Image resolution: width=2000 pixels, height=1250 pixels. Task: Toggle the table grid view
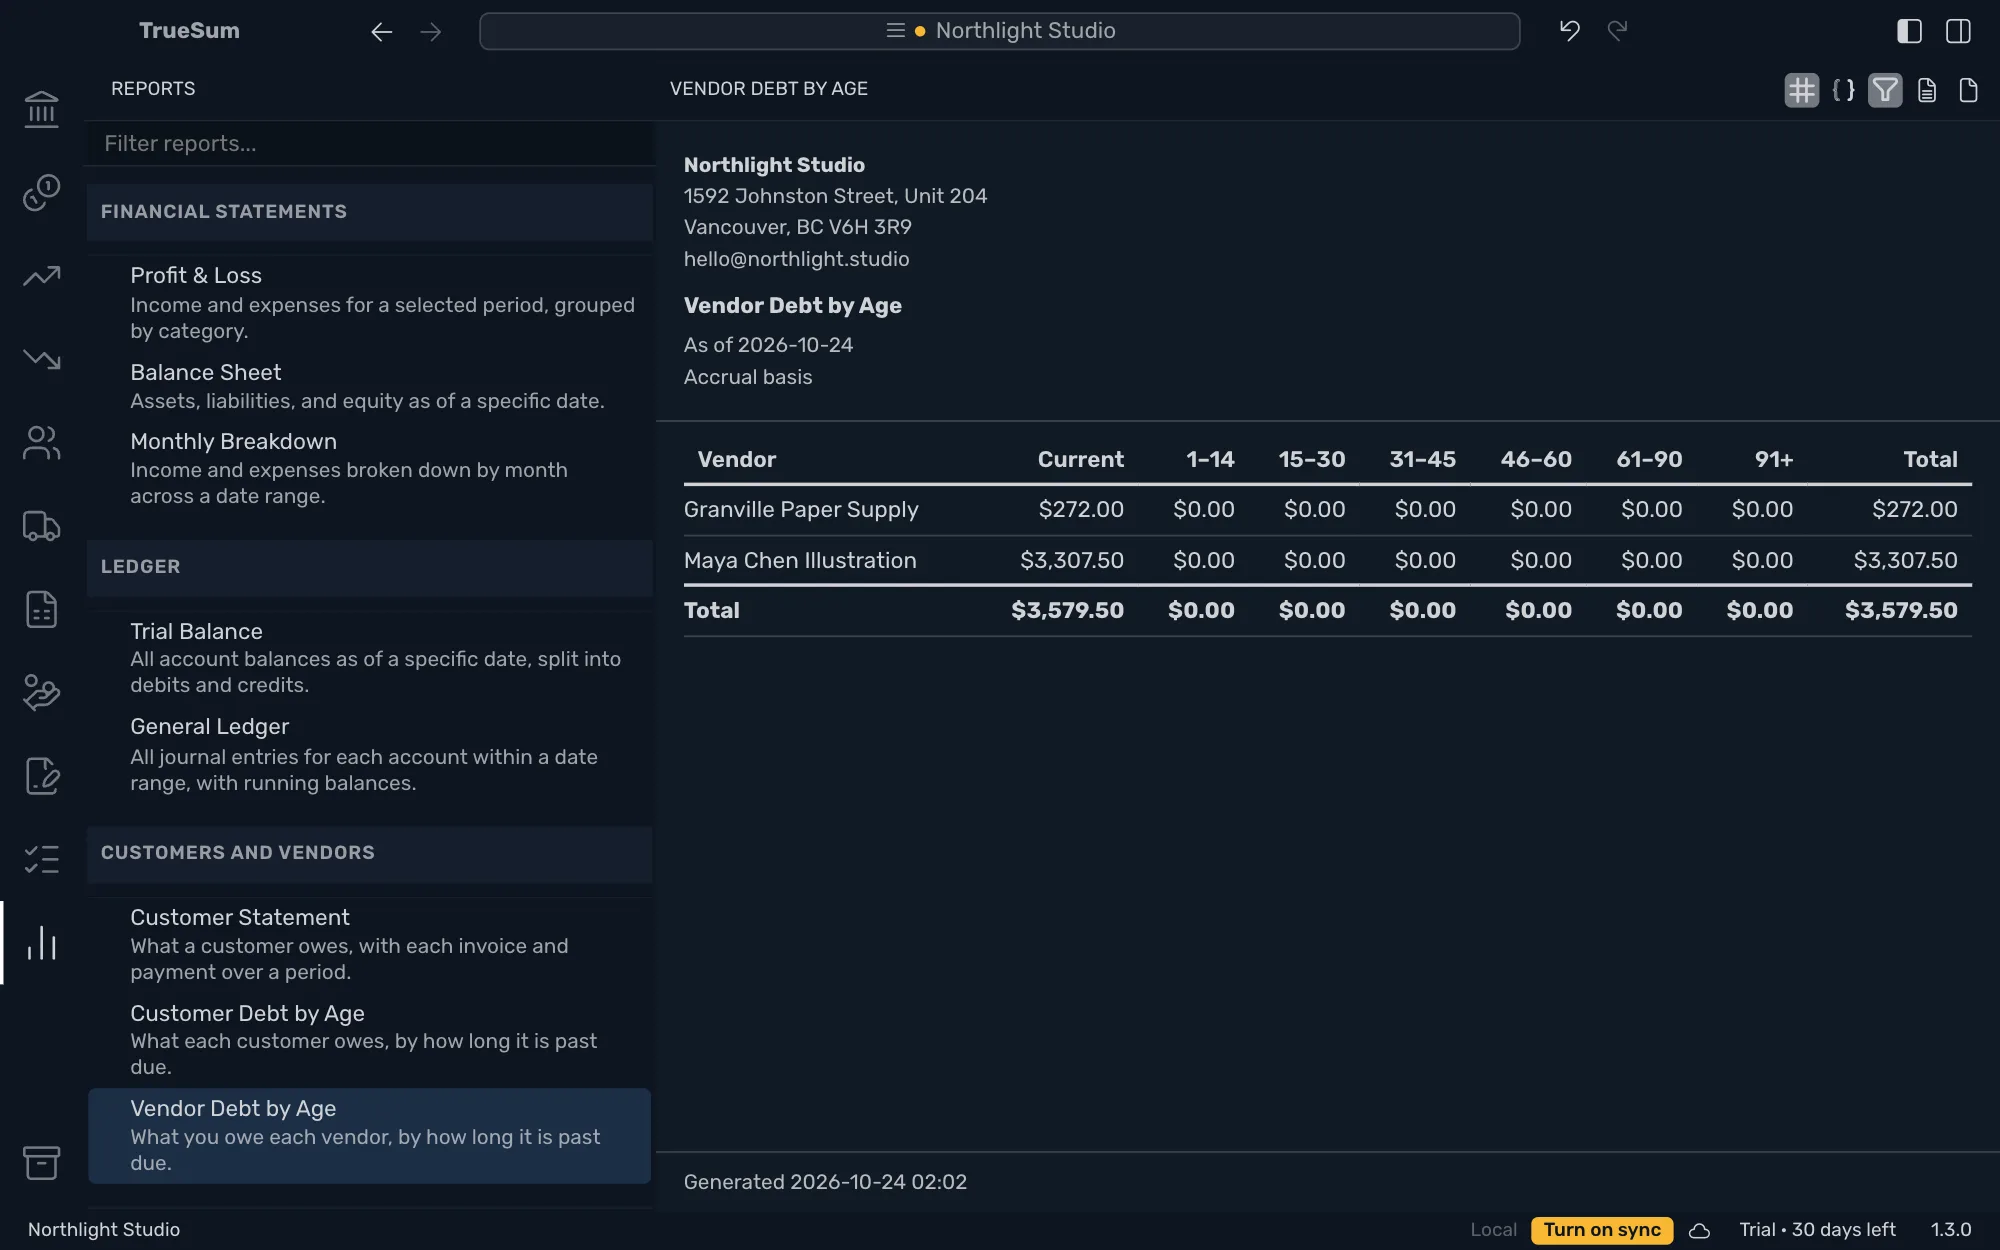point(1802,90)
